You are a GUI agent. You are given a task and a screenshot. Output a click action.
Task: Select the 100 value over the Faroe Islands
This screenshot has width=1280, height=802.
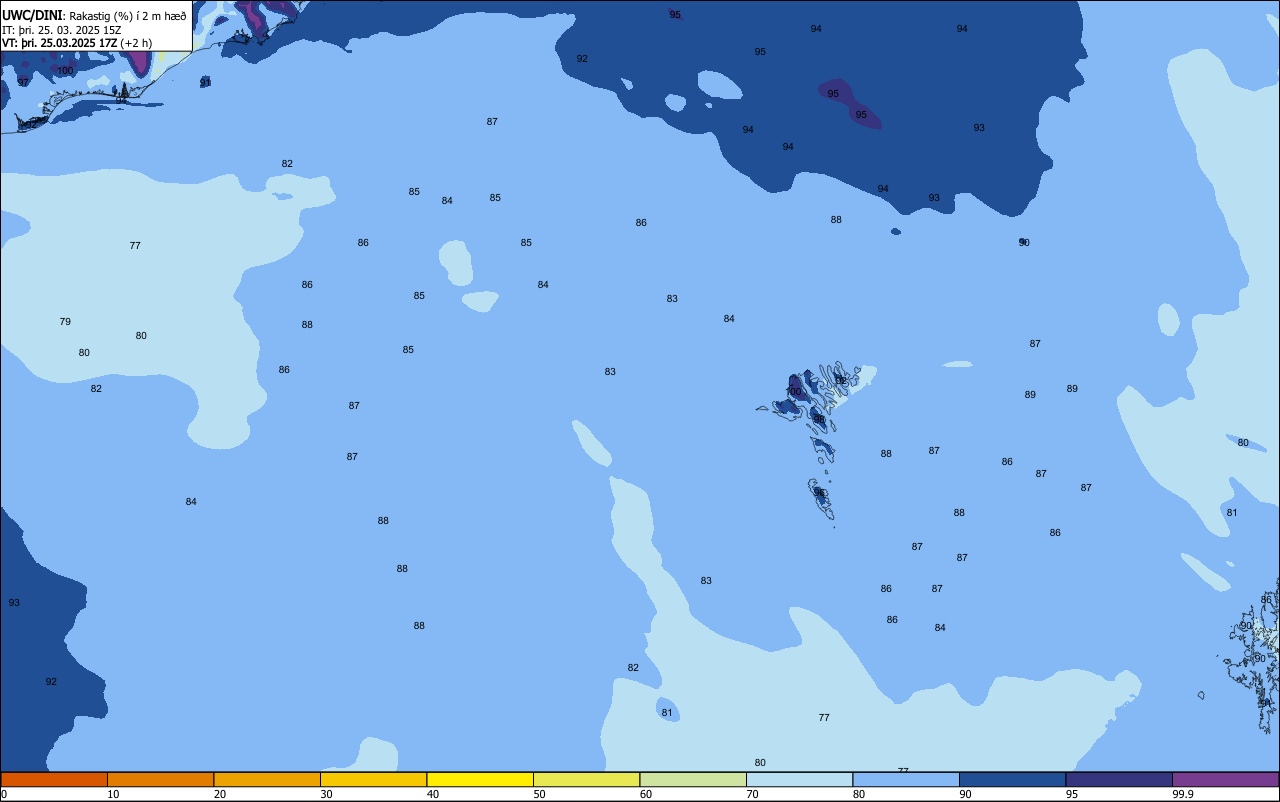pyautogui.click(x=794, y=392)
